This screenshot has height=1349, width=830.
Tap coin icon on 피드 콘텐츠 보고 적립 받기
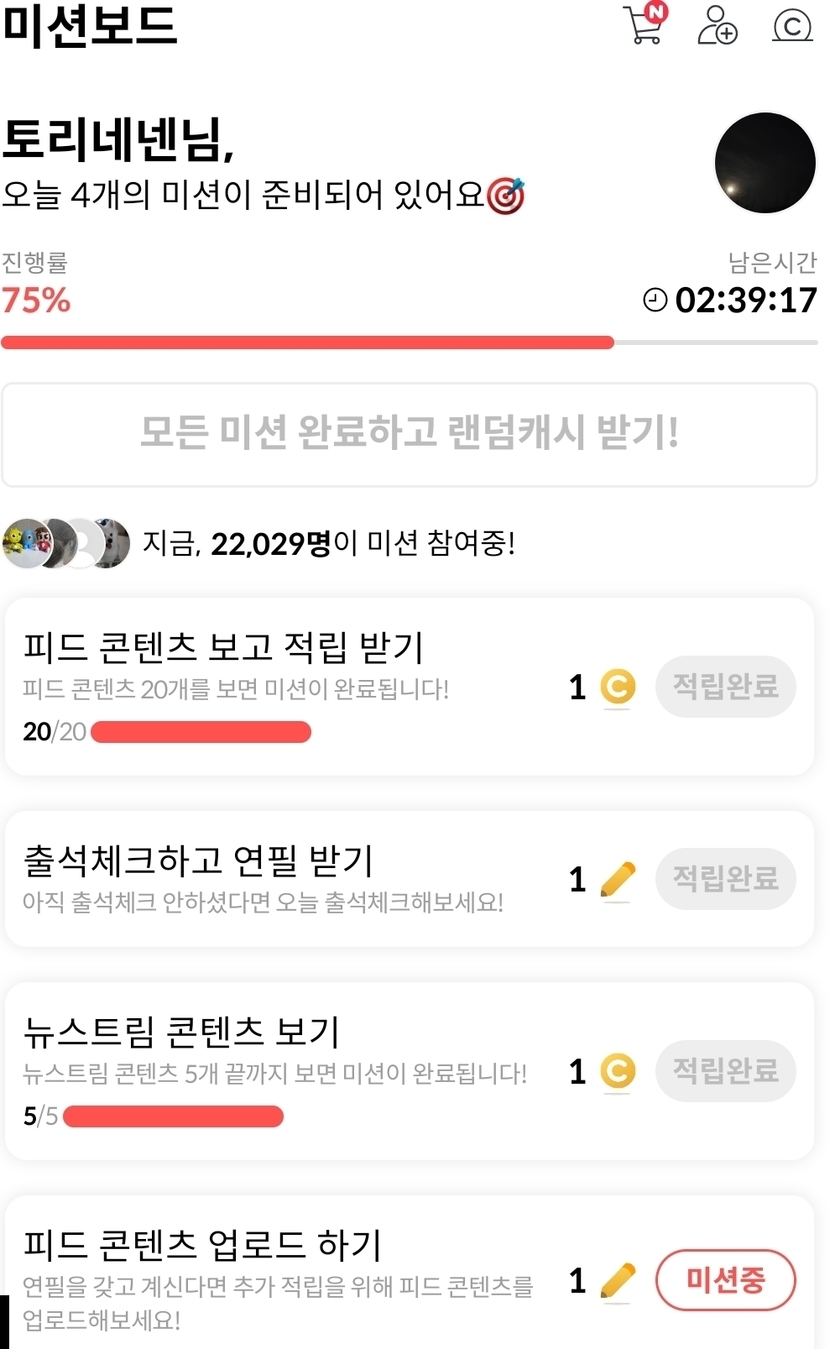click(x=617, y=688)
